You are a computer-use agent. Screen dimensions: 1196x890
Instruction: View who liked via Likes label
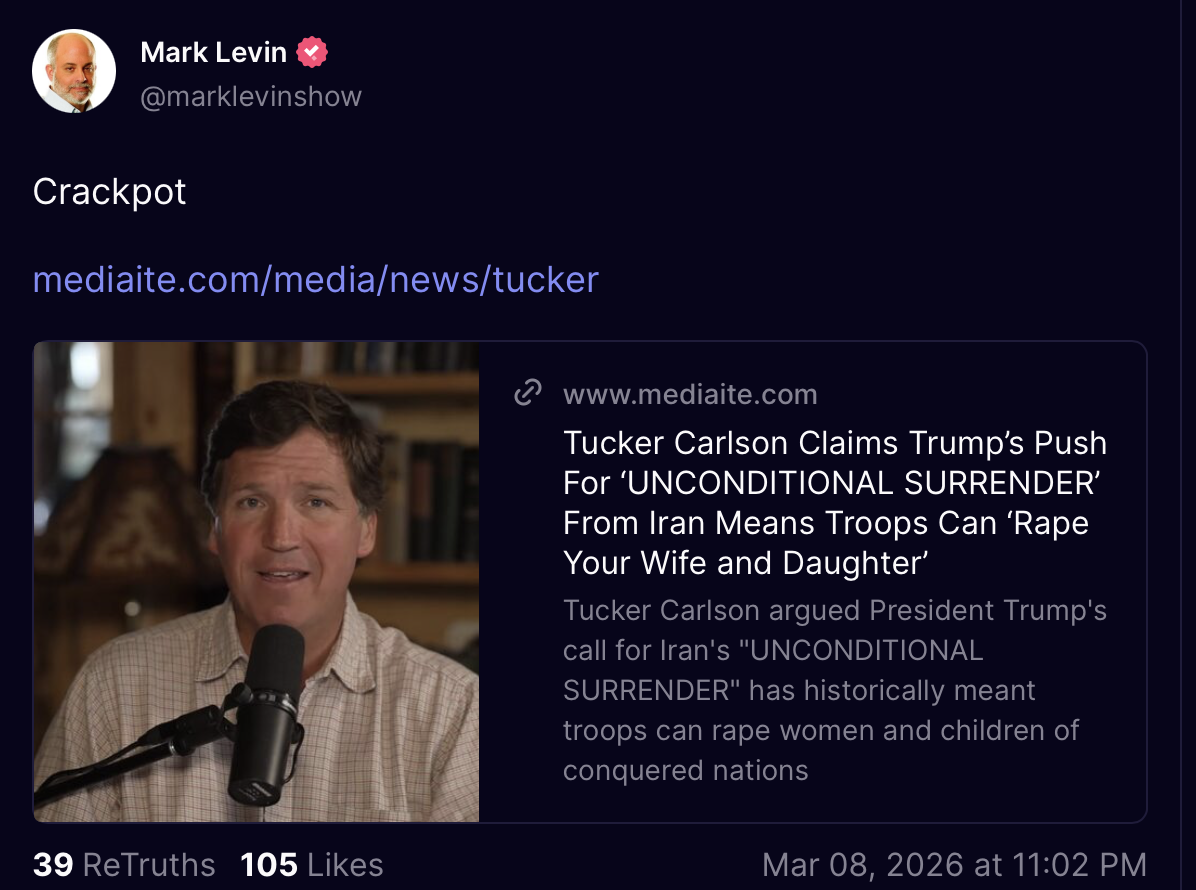pos(345,865)
